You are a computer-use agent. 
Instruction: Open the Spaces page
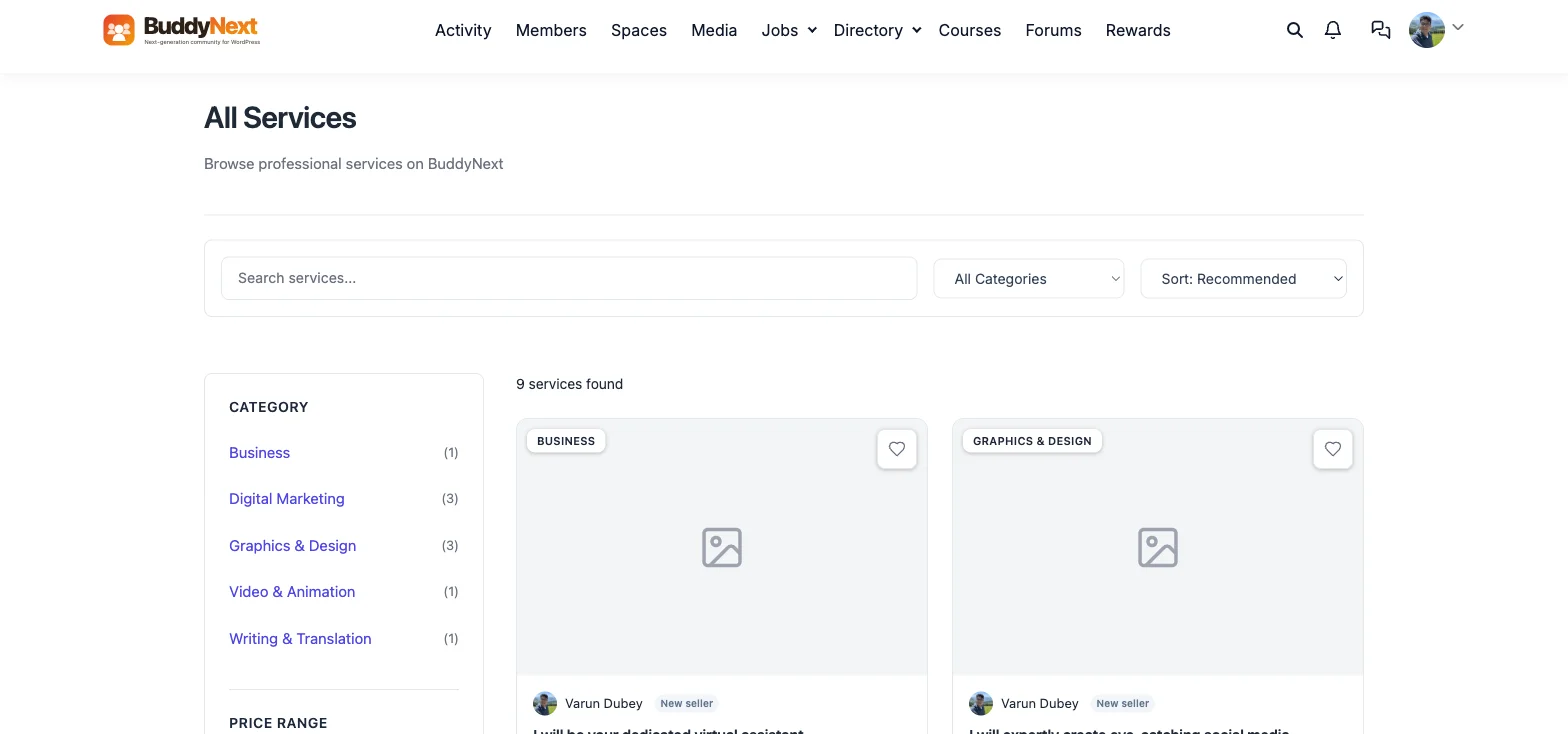pyautogui.click(x=639, y=30)
